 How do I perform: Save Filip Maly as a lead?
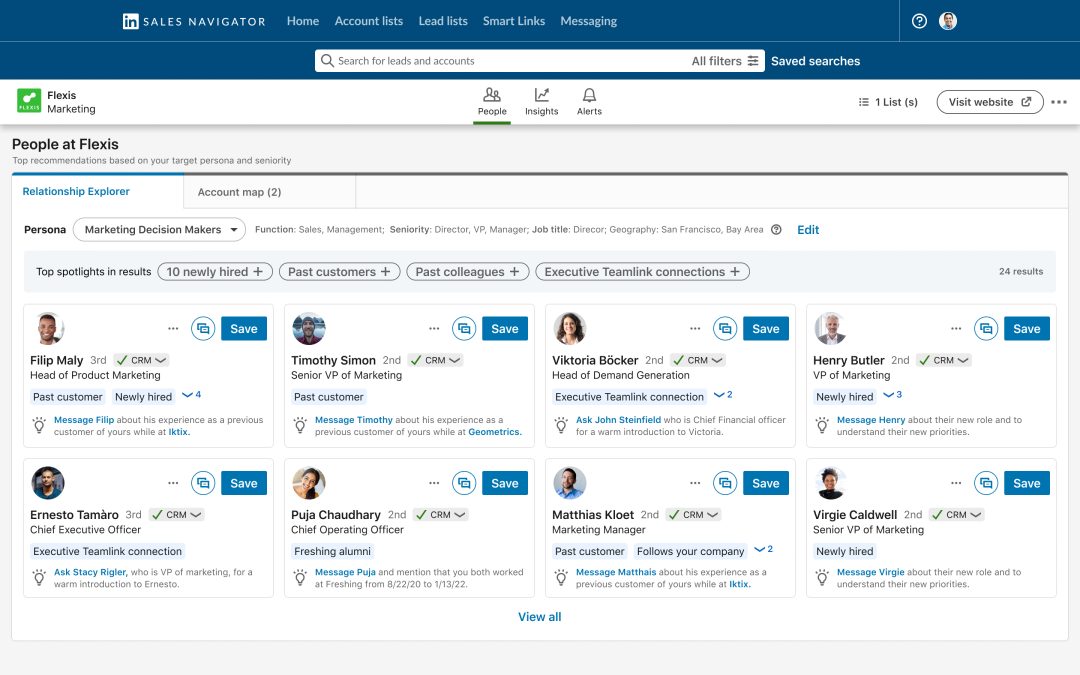[244, 329]
